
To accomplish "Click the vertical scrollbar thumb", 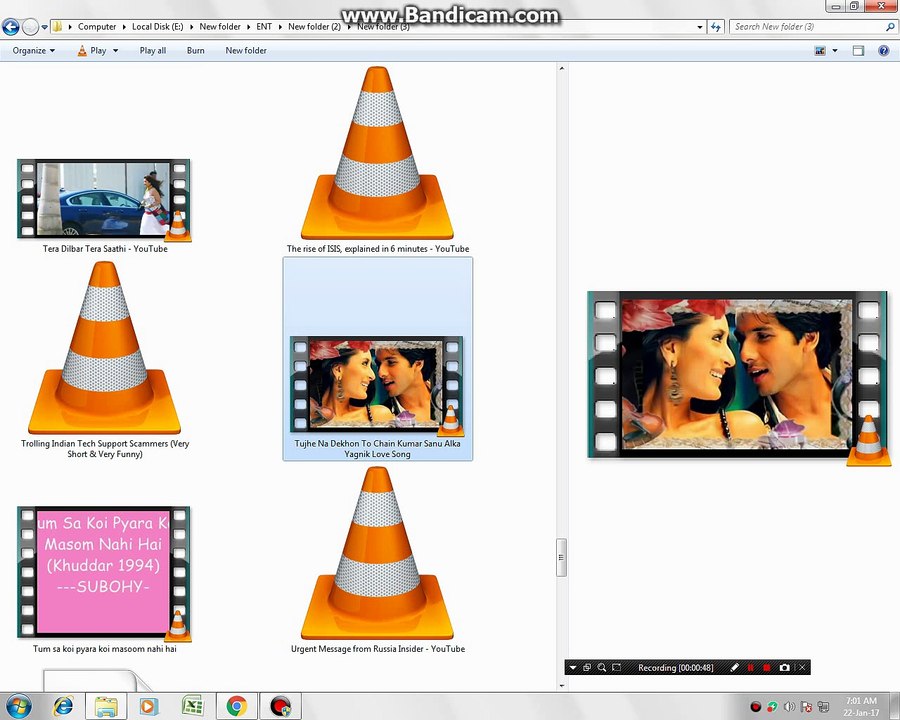I will coord(562,557).
